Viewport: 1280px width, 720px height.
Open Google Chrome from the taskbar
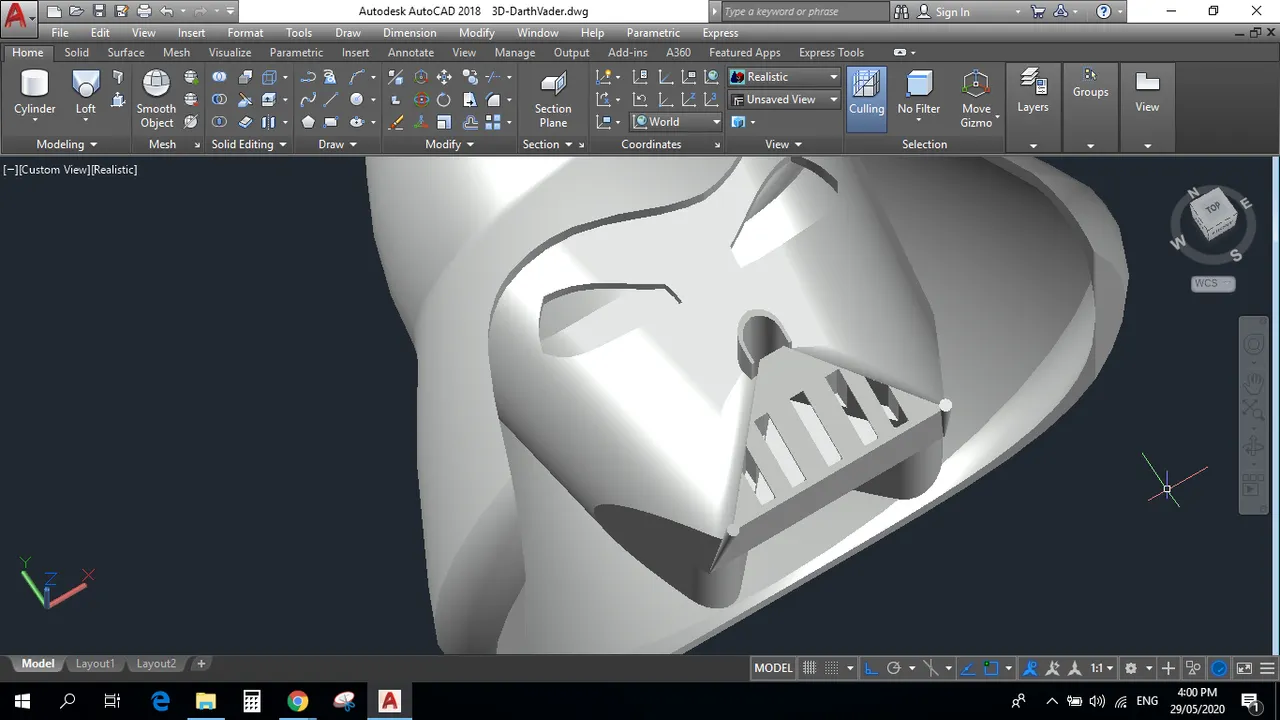(297, 701)
